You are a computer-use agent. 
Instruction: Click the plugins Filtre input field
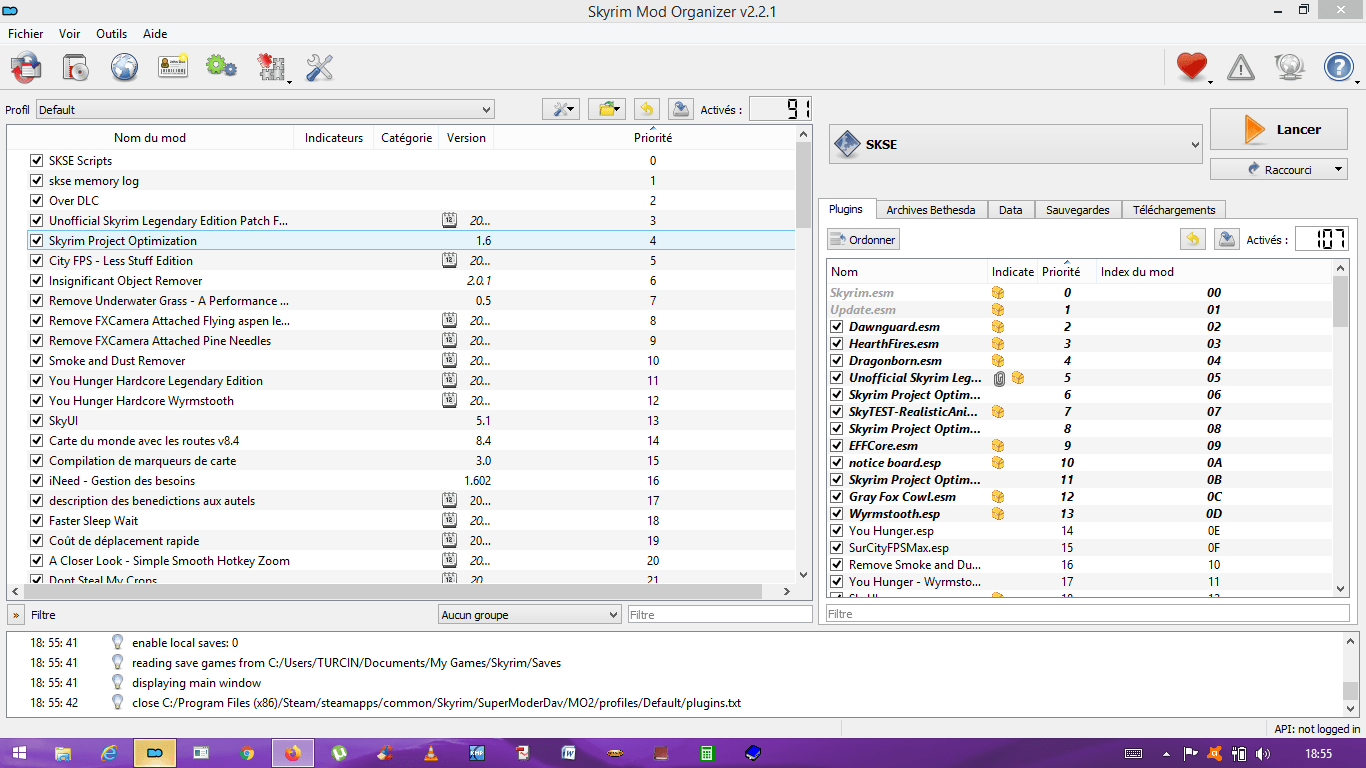point(1088,613)
